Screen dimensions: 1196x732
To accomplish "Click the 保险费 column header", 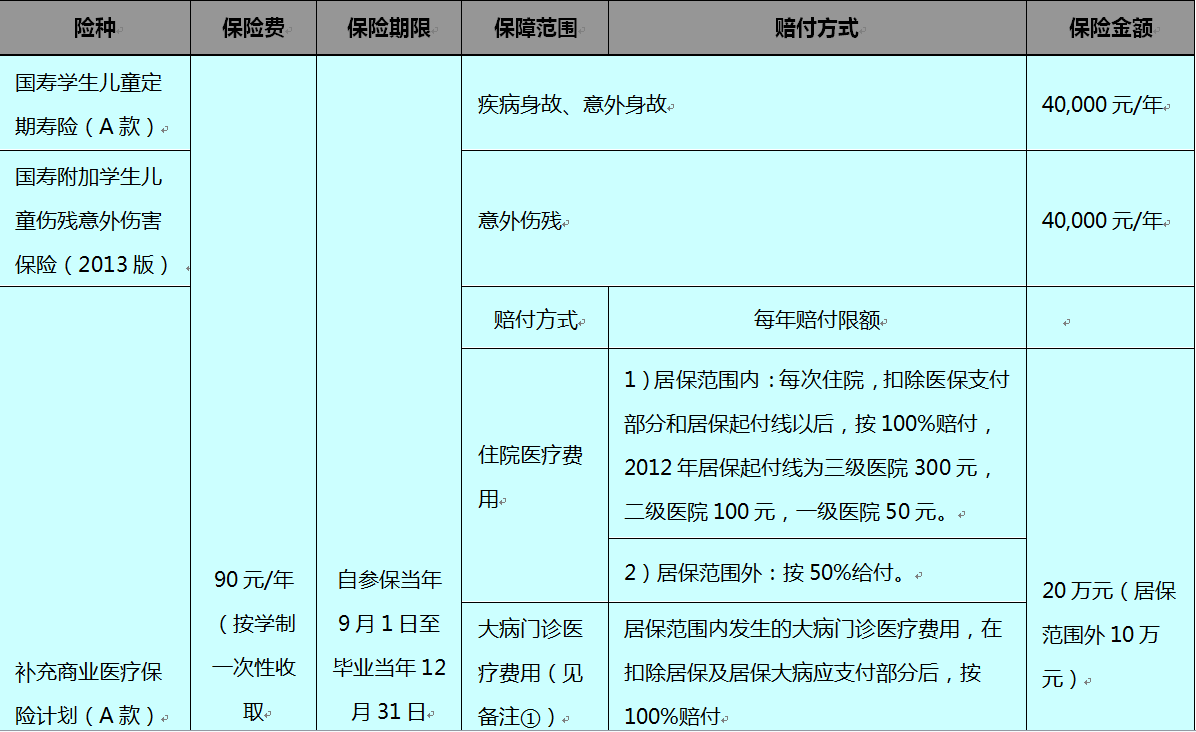I will click(x=253, y=28).
